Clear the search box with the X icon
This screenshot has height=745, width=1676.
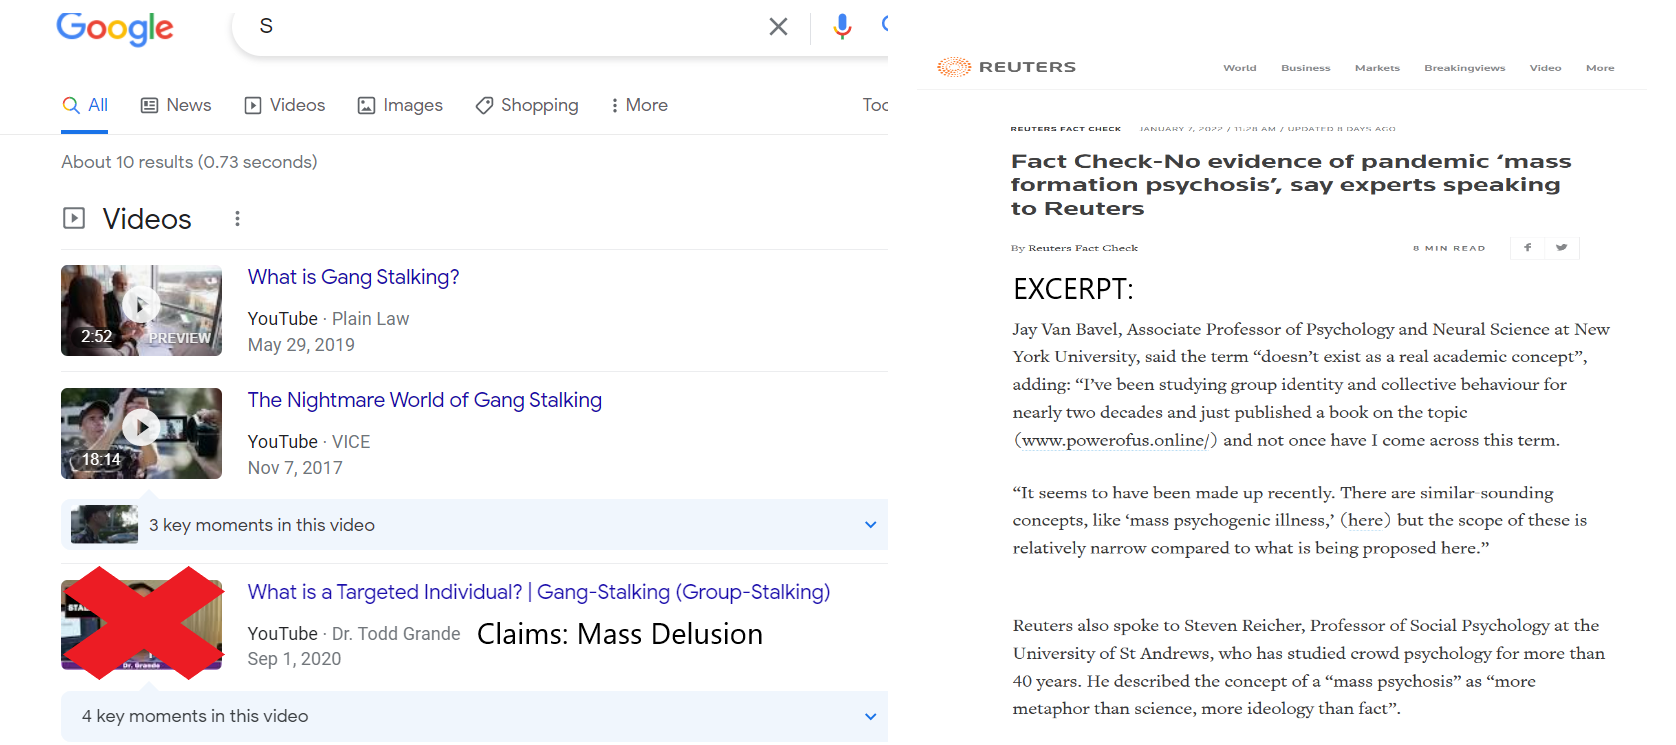click(x=778, y=27)
